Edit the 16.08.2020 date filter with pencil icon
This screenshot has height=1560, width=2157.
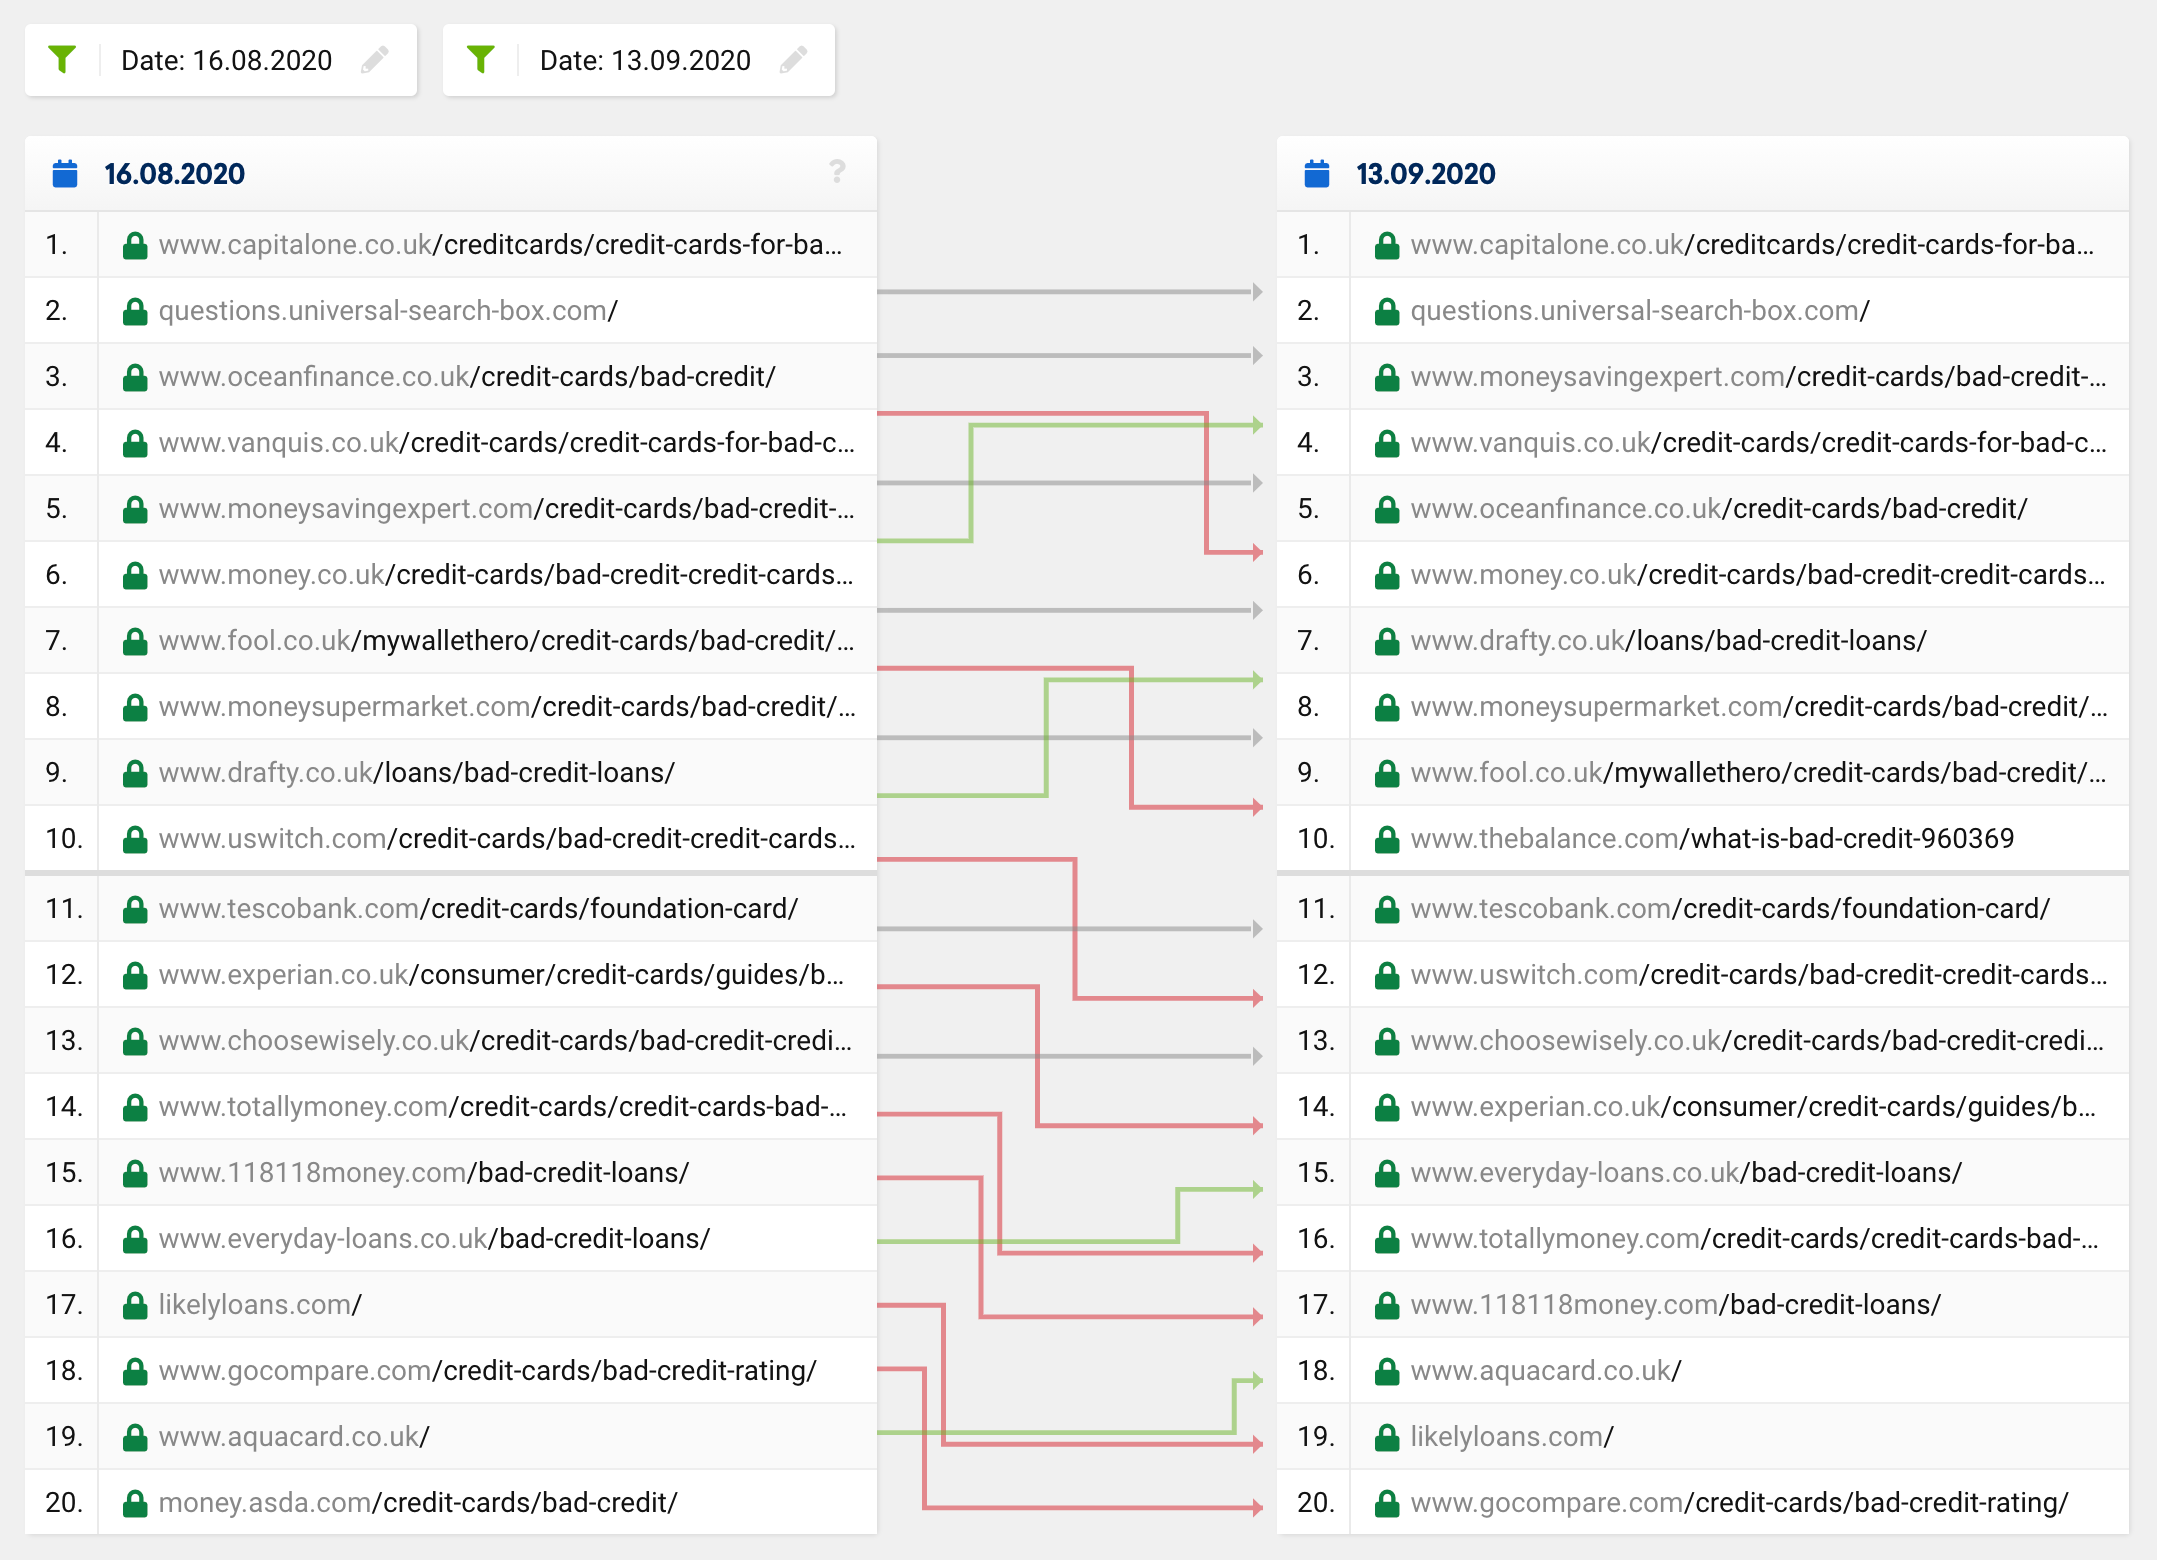(x=375, y=60)
